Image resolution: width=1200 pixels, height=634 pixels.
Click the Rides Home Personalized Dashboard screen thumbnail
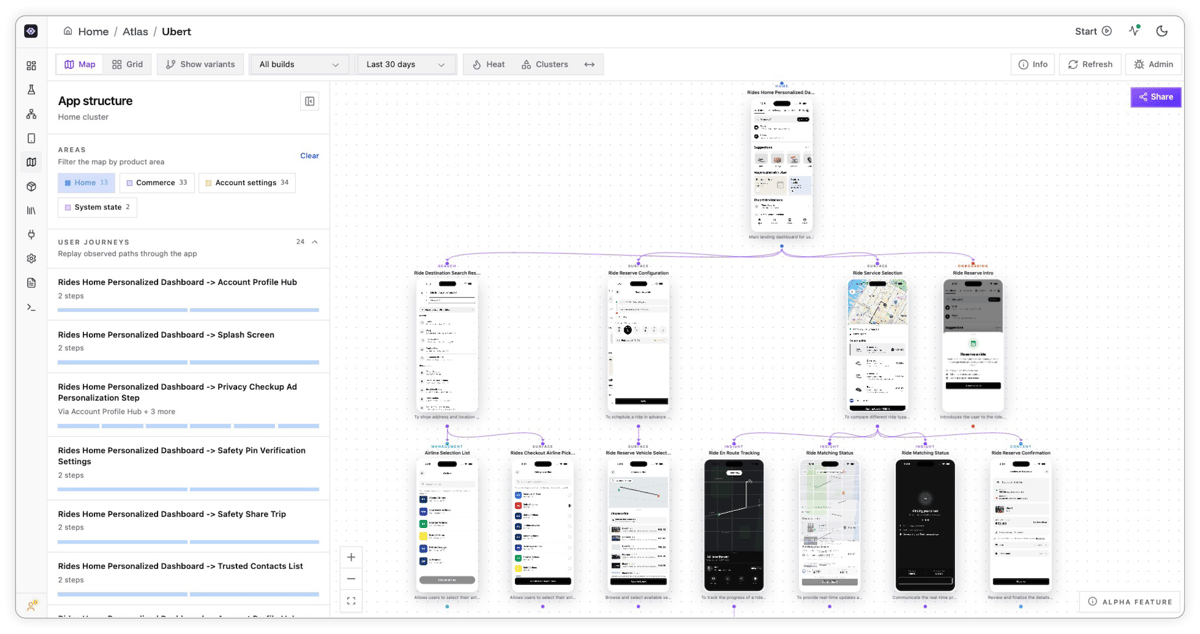(x=782, y=165)
